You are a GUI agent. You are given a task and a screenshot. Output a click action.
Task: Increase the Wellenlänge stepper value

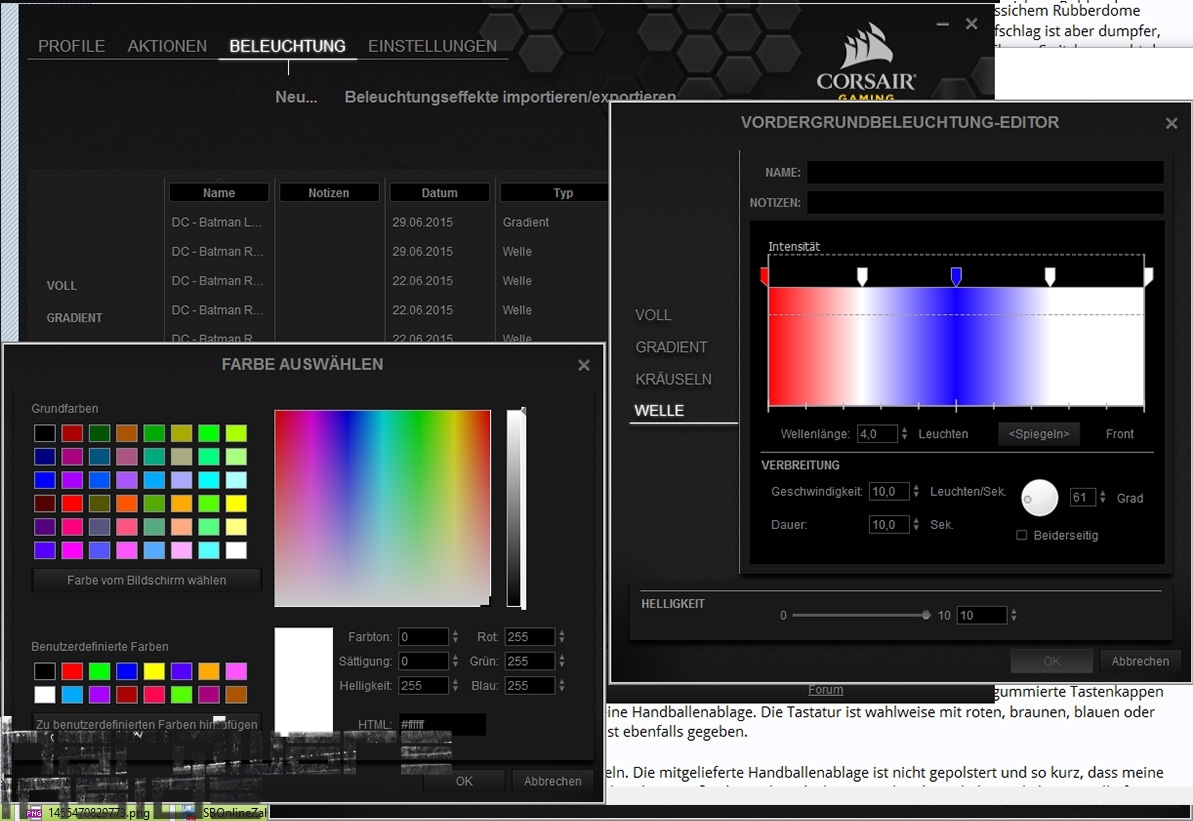(905, 430)
